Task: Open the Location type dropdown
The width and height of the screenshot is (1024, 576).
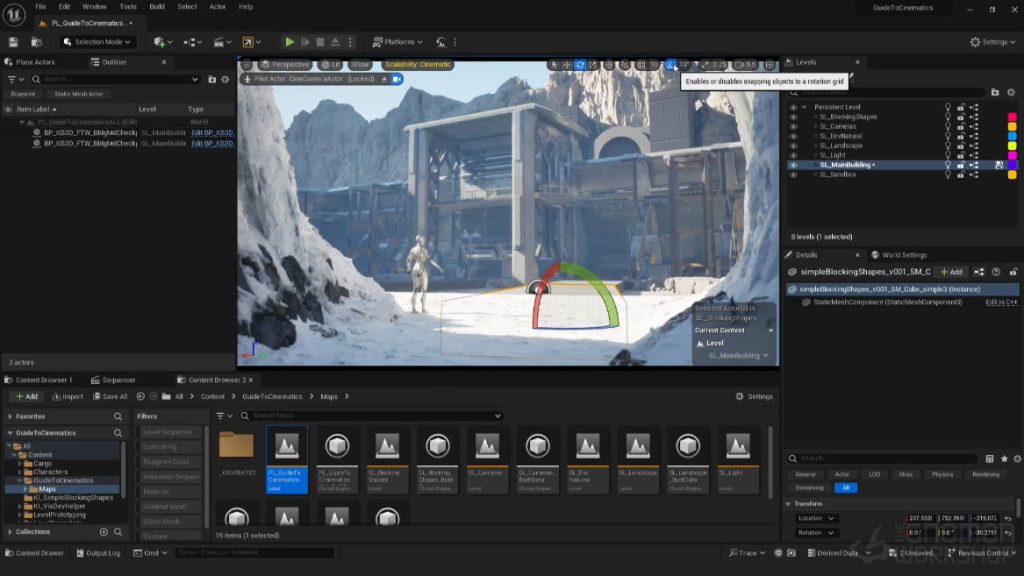Action: pos(816,519)
